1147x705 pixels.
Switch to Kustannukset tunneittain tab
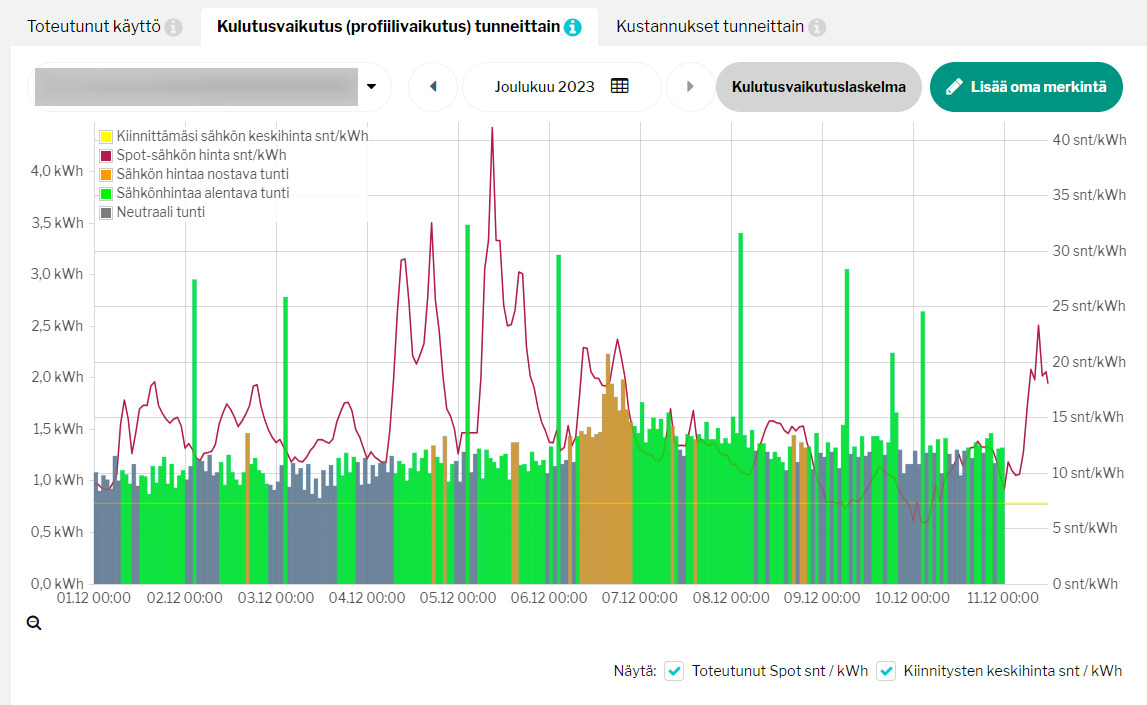(x=709, y=28)
